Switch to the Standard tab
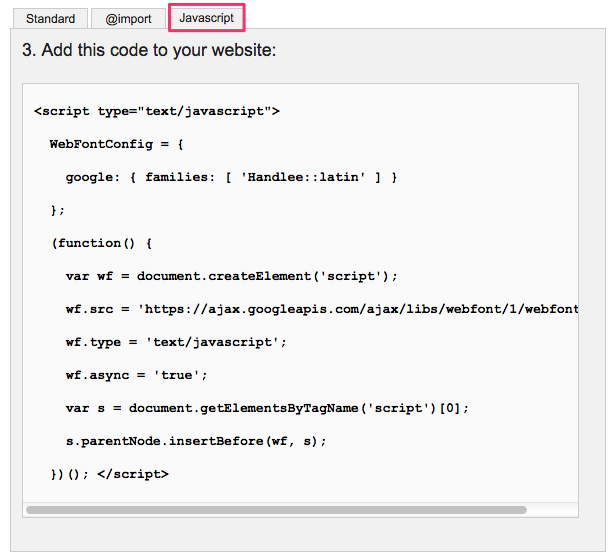The height and width of the screenshot is (560, 611). (50, 19)
